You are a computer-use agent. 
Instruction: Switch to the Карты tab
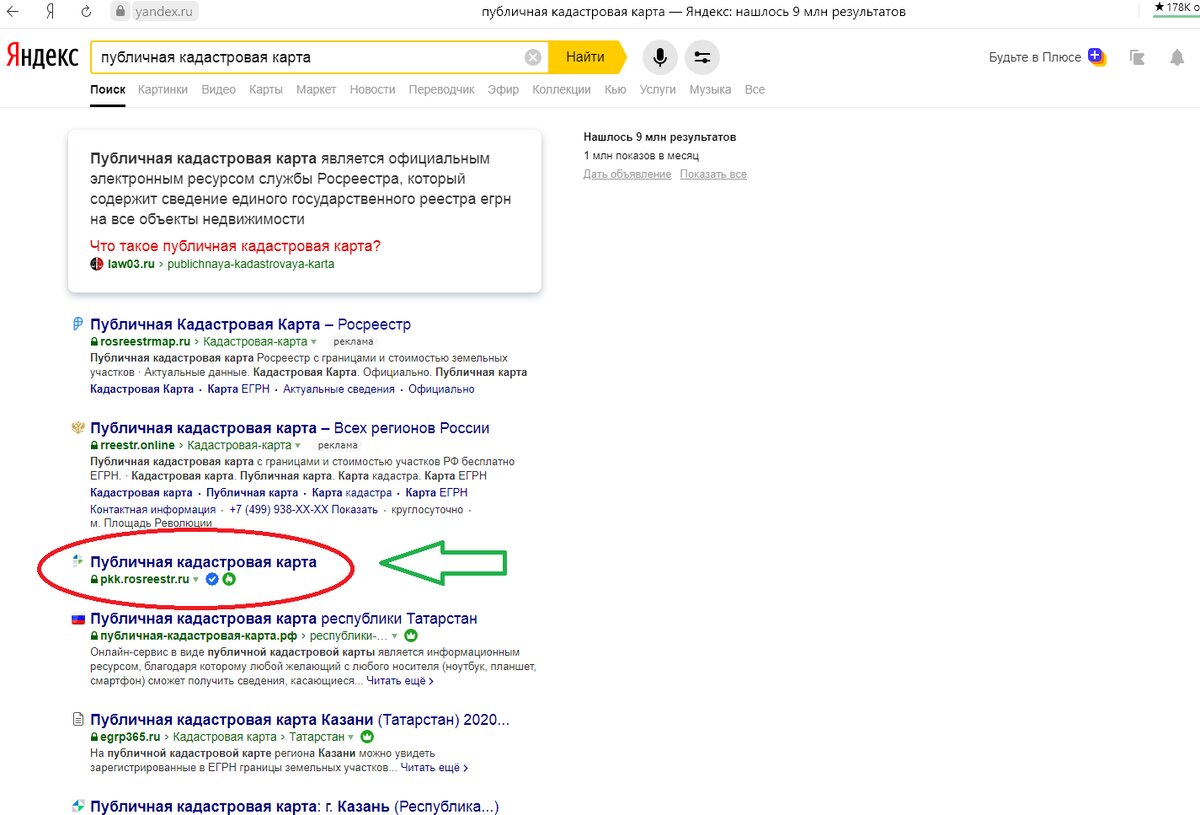(x=266, y=89)
